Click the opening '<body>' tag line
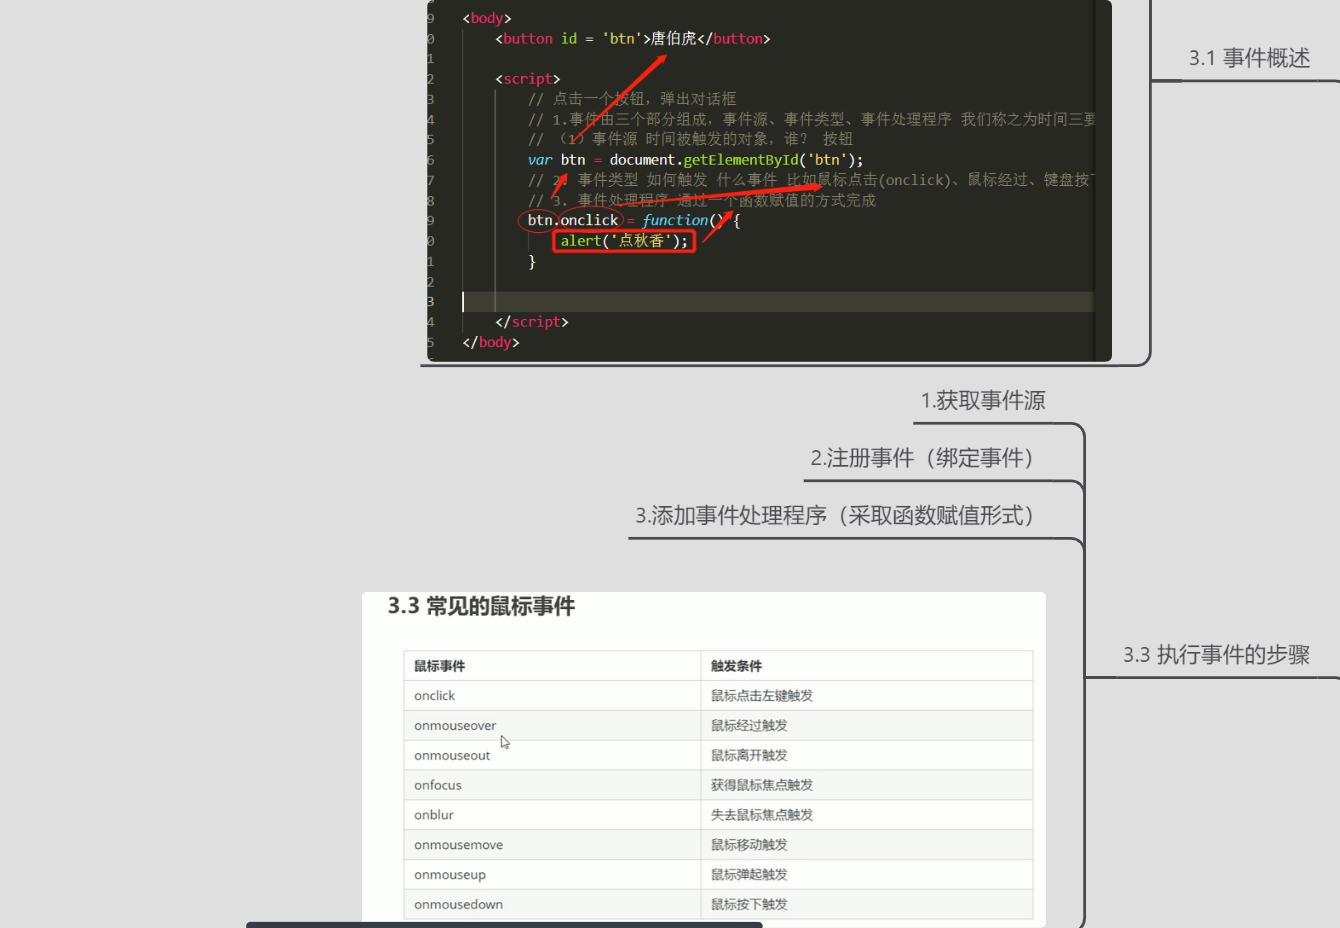The image size is (1340, 928). tap(487, 18)
